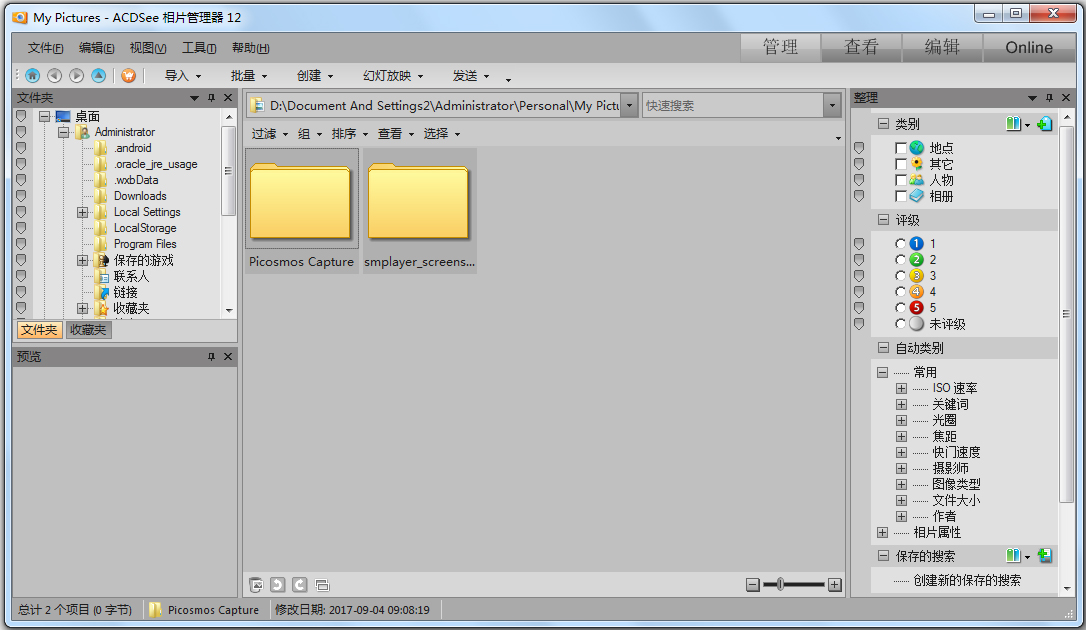Switch to the Online mode tab

1029,47
